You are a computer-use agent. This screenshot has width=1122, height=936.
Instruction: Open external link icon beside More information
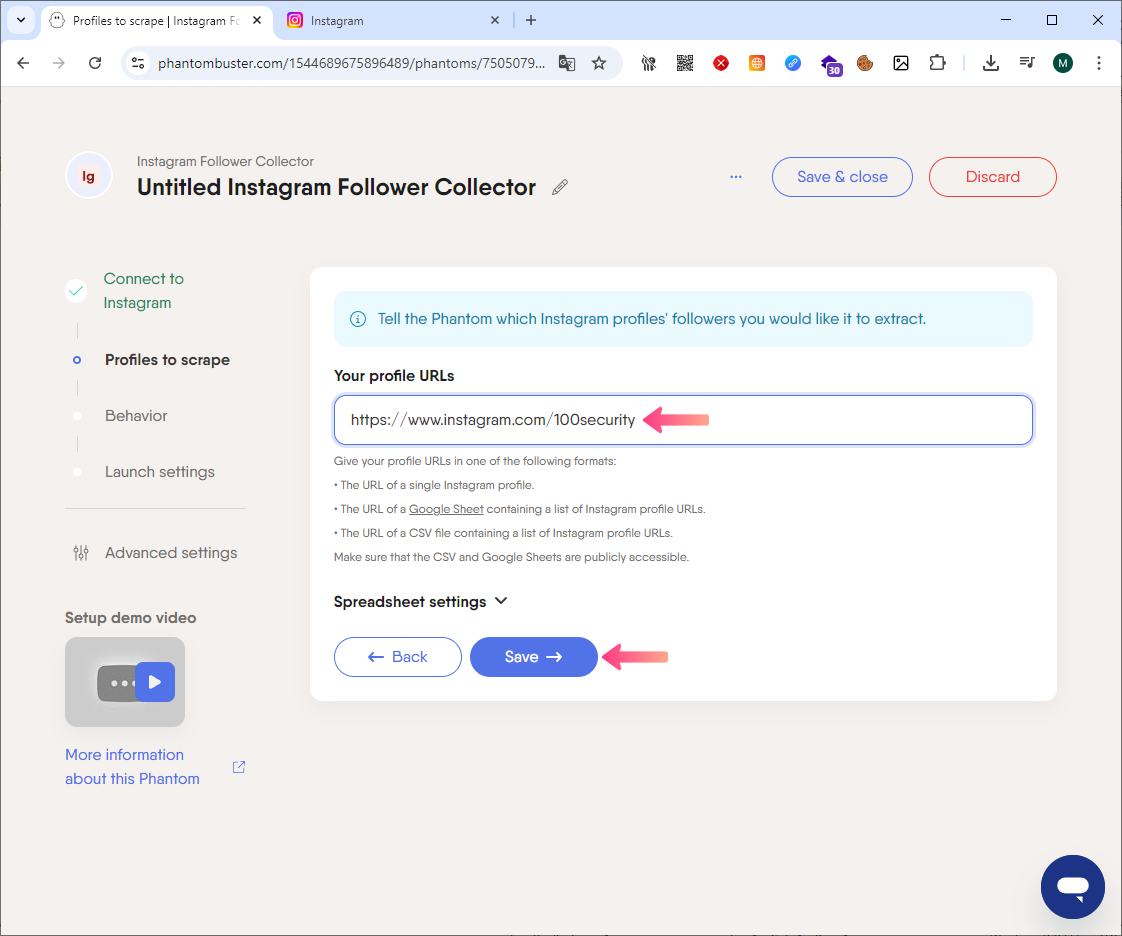[x=239, y=767]
